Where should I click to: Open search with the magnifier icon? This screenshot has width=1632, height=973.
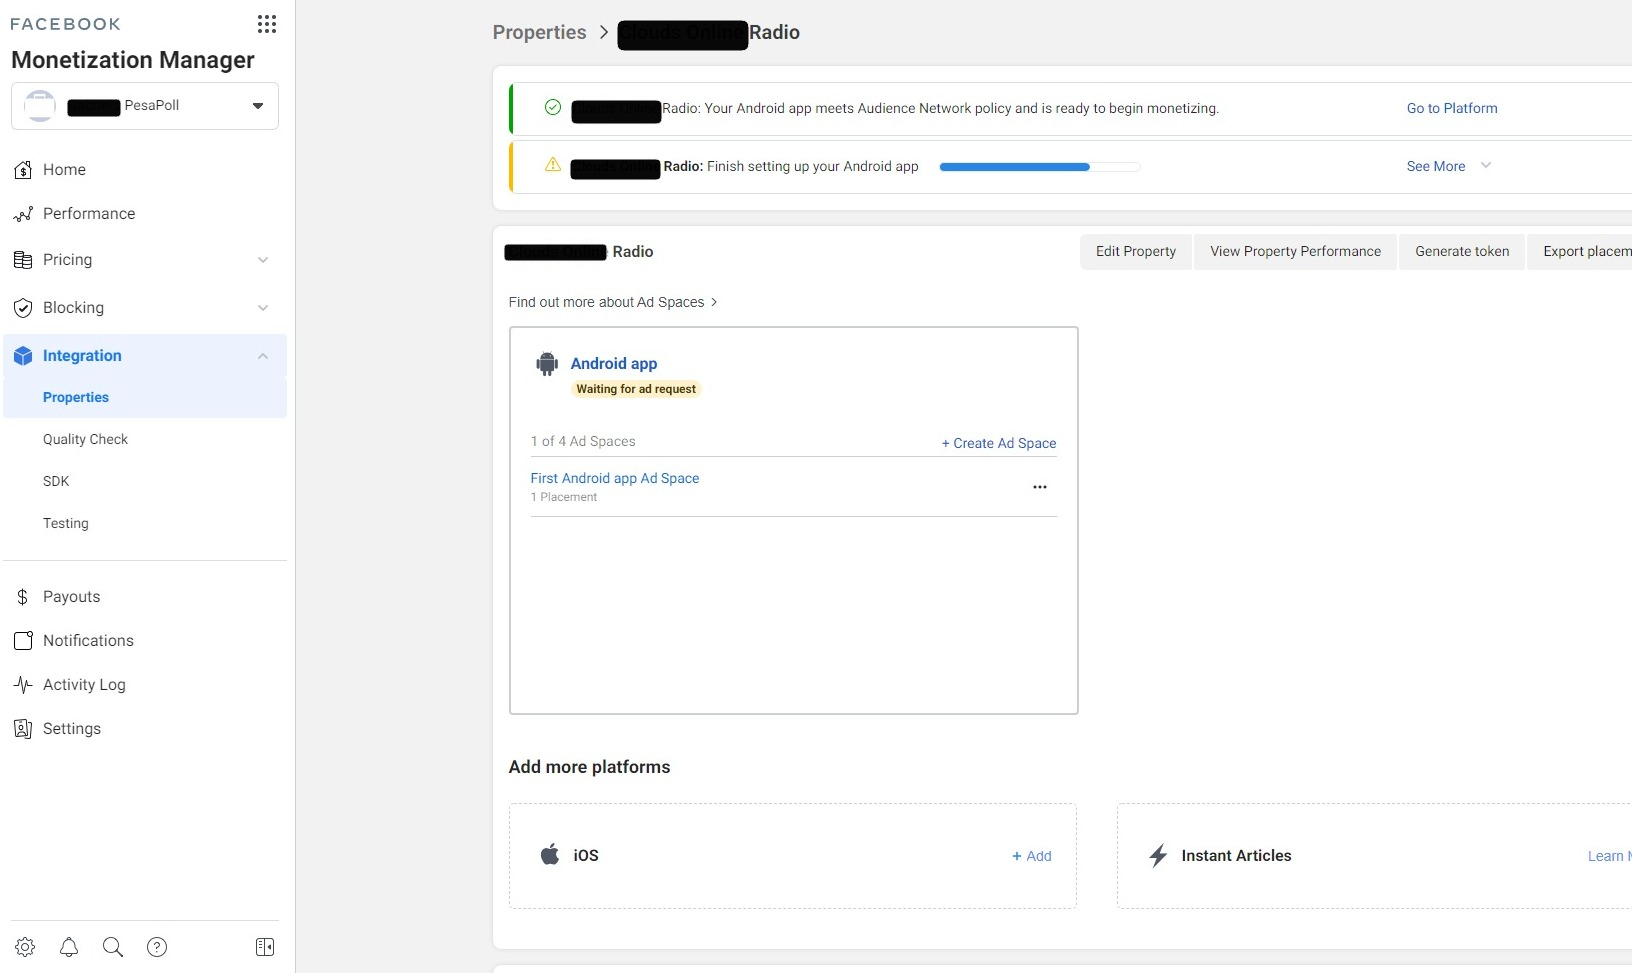113,947
